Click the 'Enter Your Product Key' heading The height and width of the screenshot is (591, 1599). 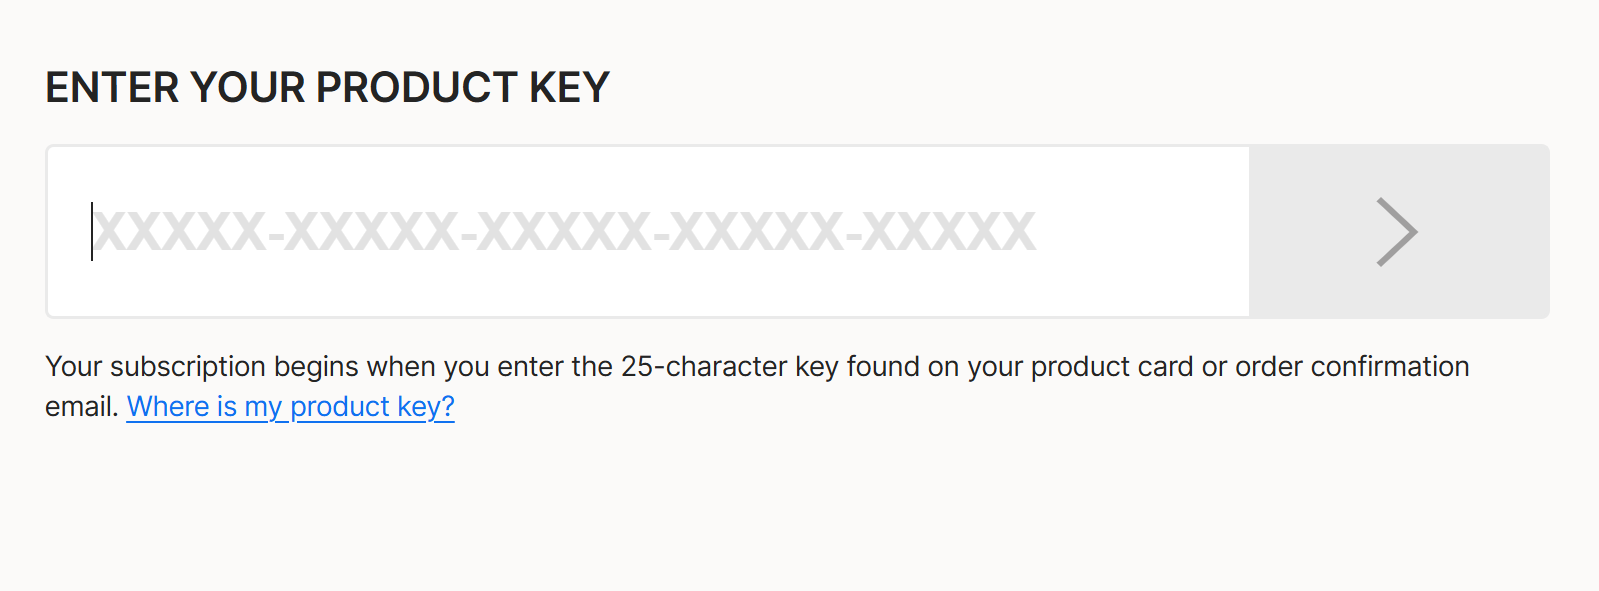click(x=327, y=88)
